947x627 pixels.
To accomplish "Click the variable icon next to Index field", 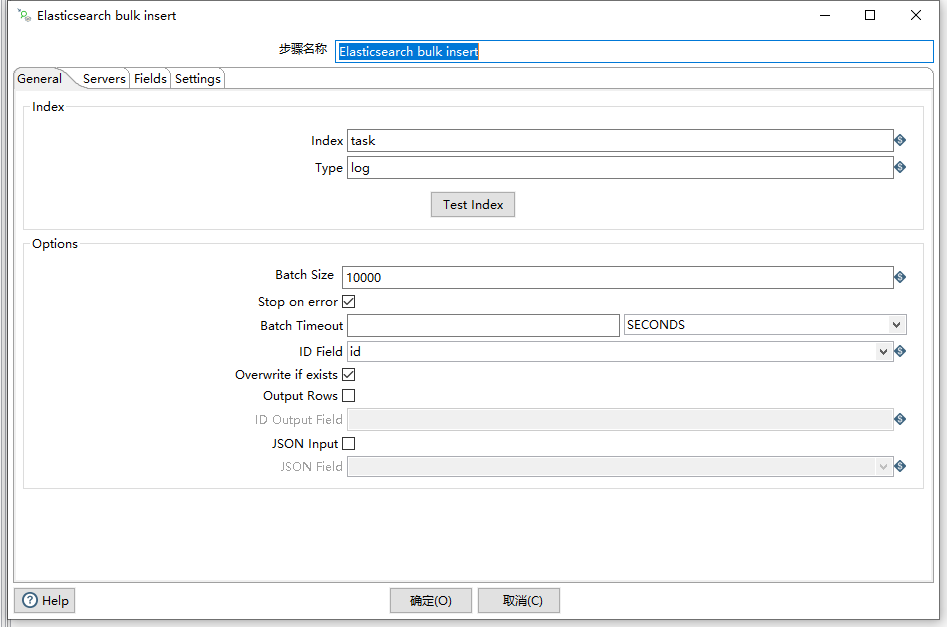I will [899, 140].
